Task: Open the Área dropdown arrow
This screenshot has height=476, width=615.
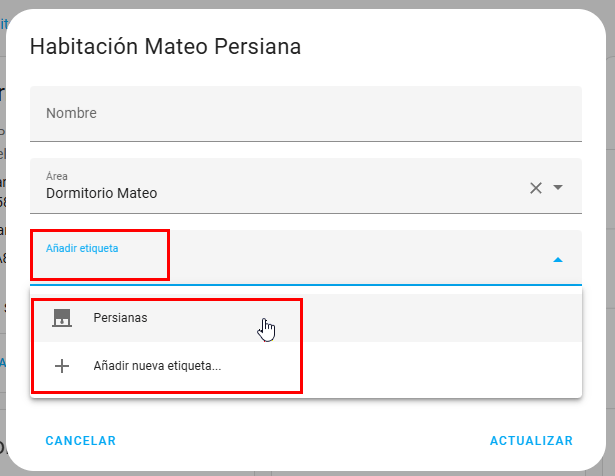Action: 558,188
